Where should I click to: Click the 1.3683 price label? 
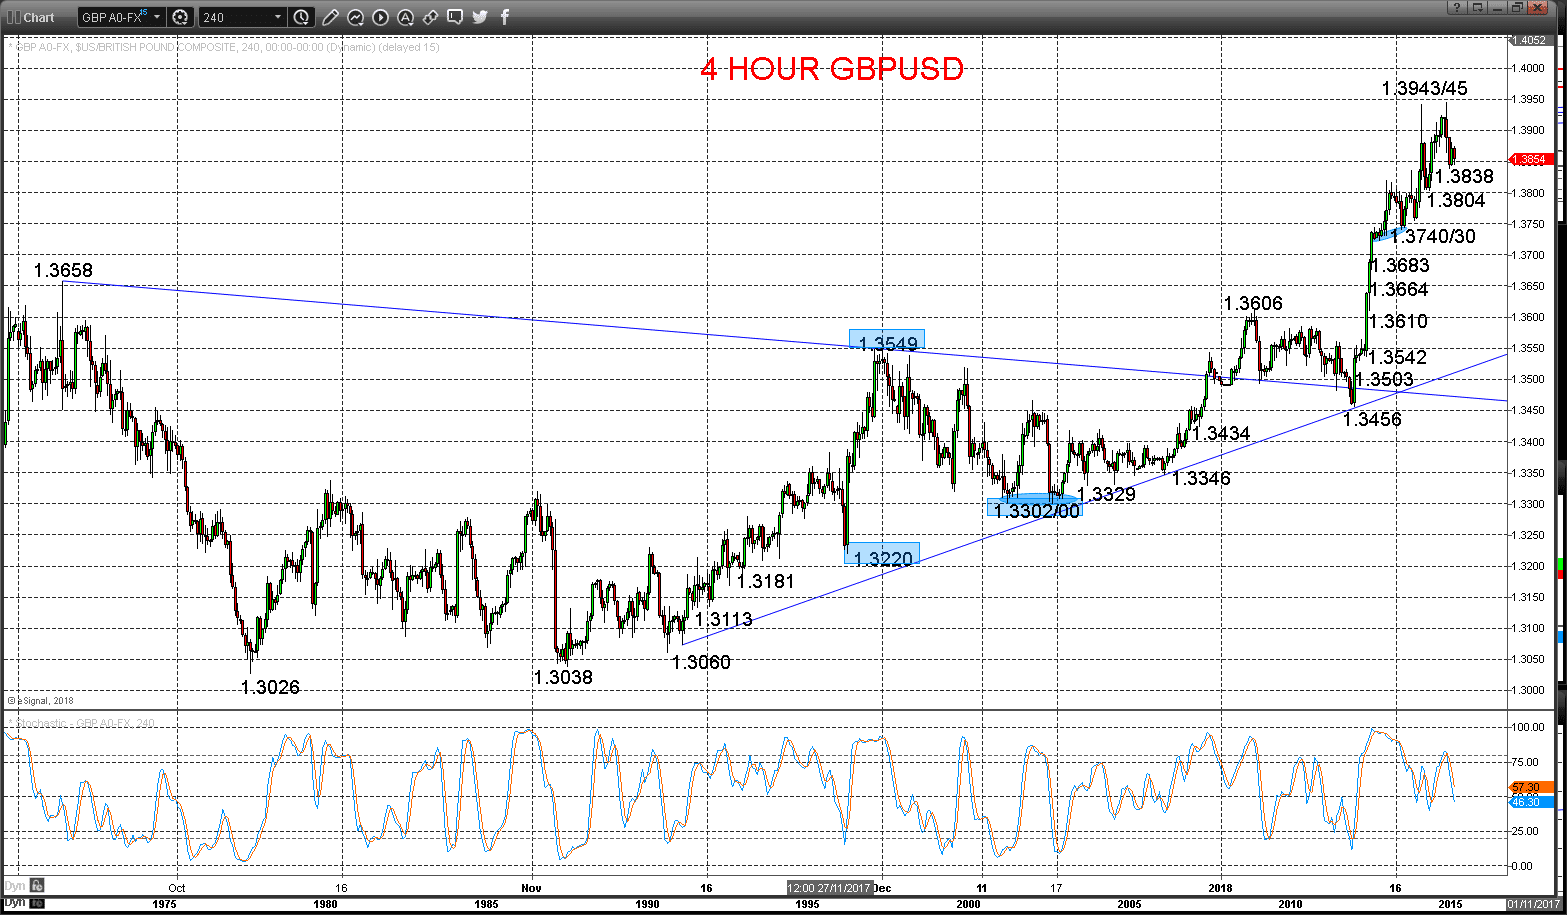pos(1400,265)
